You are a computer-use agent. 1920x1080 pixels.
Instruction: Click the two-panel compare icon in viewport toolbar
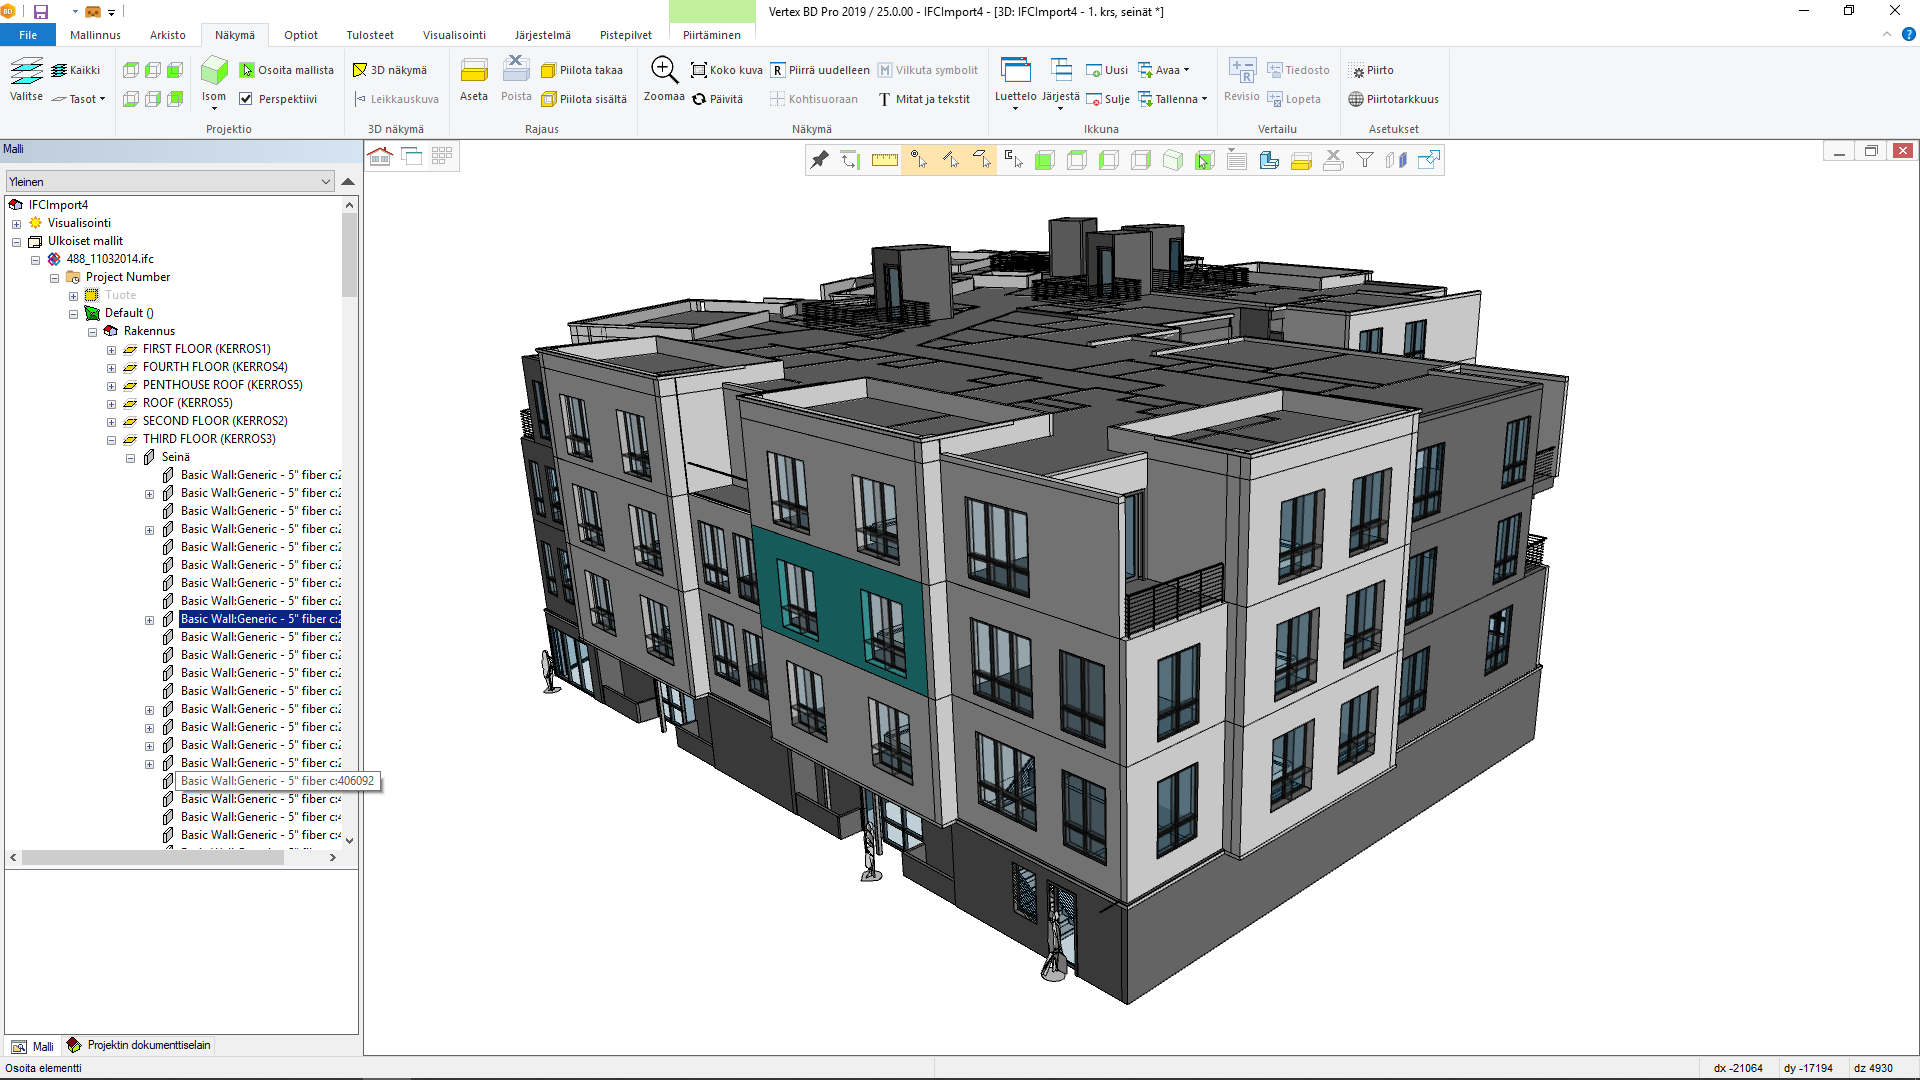pyautogui.click(x=1397, y=160)
